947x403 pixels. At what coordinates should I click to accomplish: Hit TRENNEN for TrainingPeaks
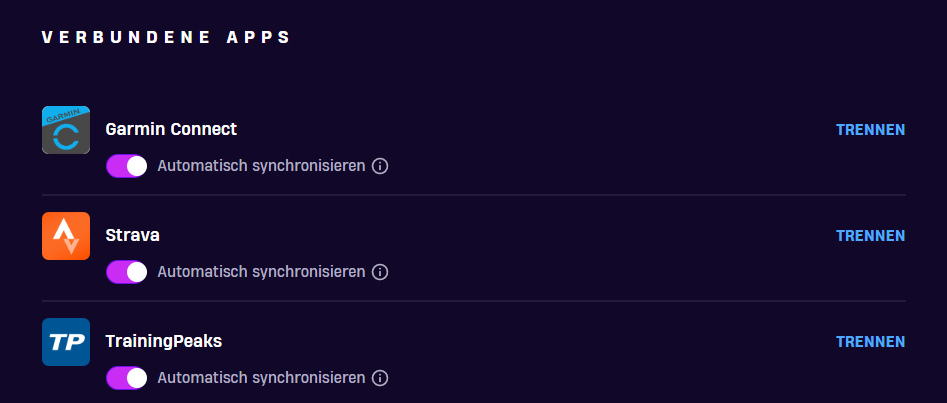tap(870, 342)
